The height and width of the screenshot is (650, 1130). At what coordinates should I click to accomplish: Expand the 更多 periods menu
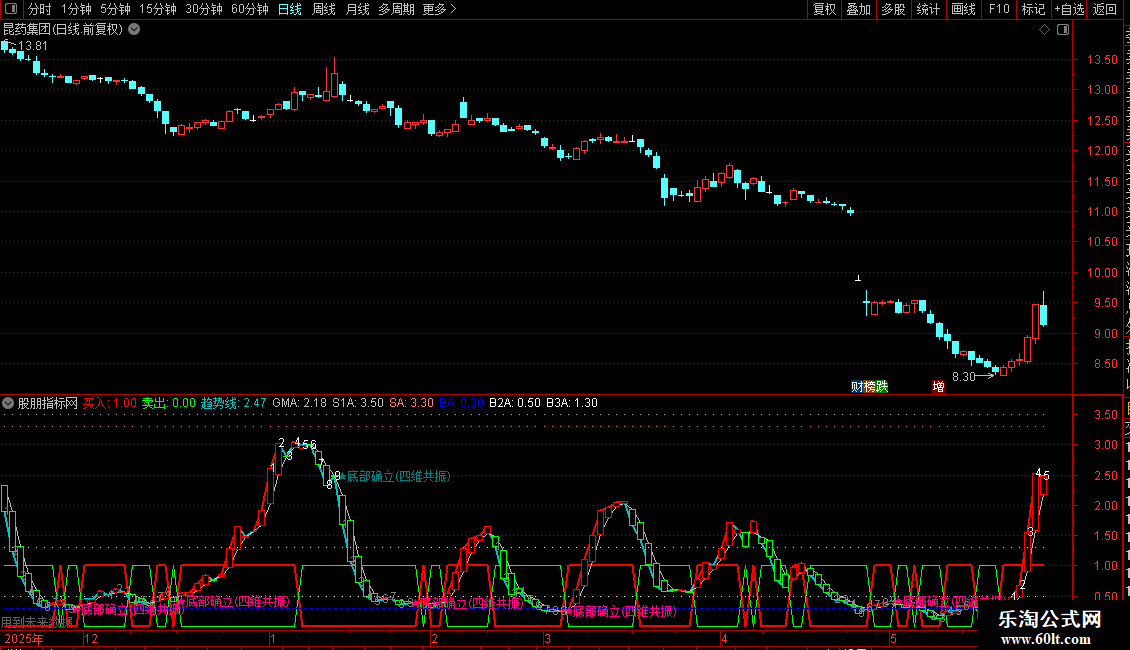tap(440, 9)
